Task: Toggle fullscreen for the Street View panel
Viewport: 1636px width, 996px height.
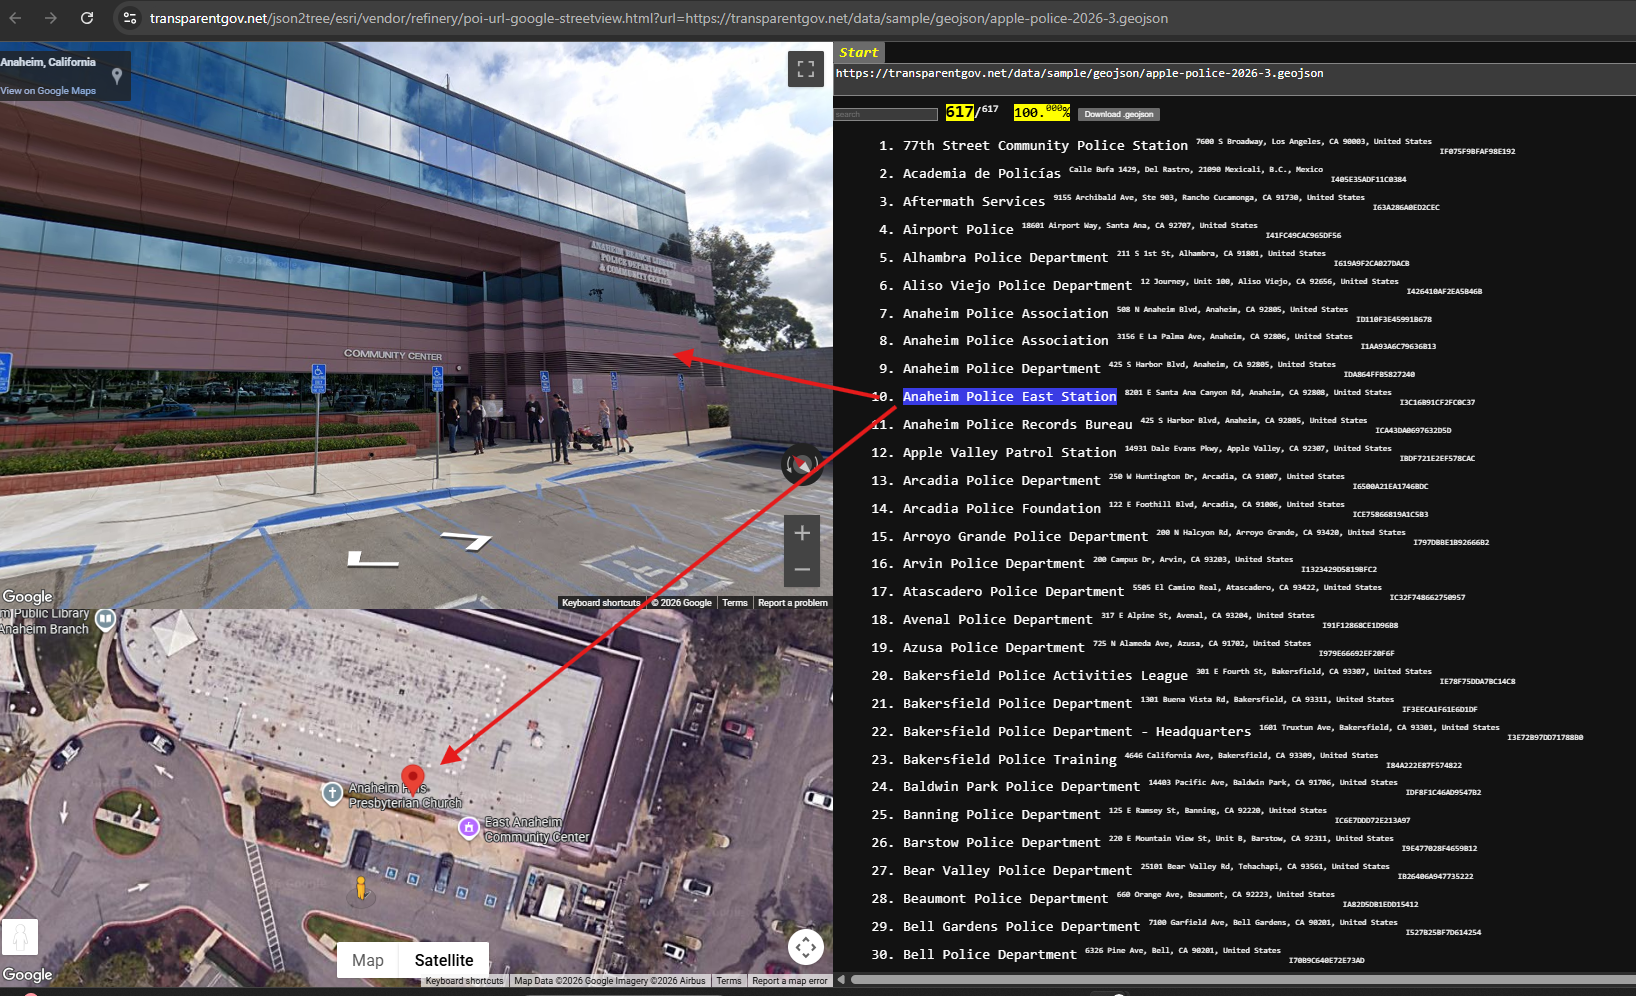Action: point(805,69)
